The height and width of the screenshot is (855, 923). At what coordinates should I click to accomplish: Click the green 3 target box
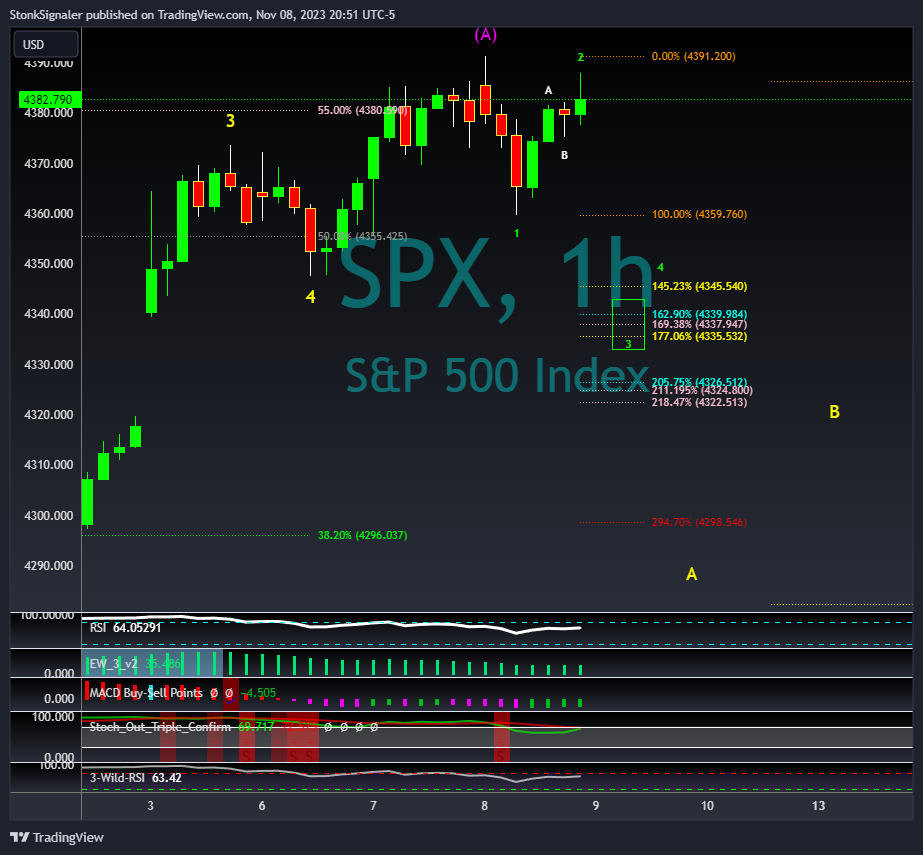click(x=628, y=324)
